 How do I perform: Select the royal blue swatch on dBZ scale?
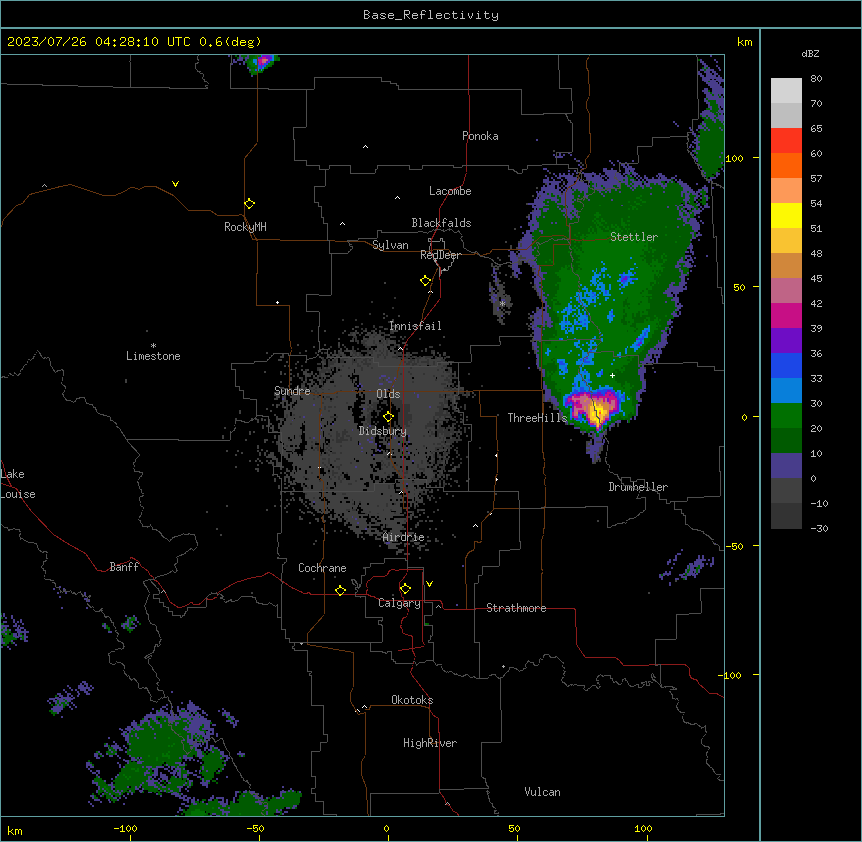click(x=786, y=365)
